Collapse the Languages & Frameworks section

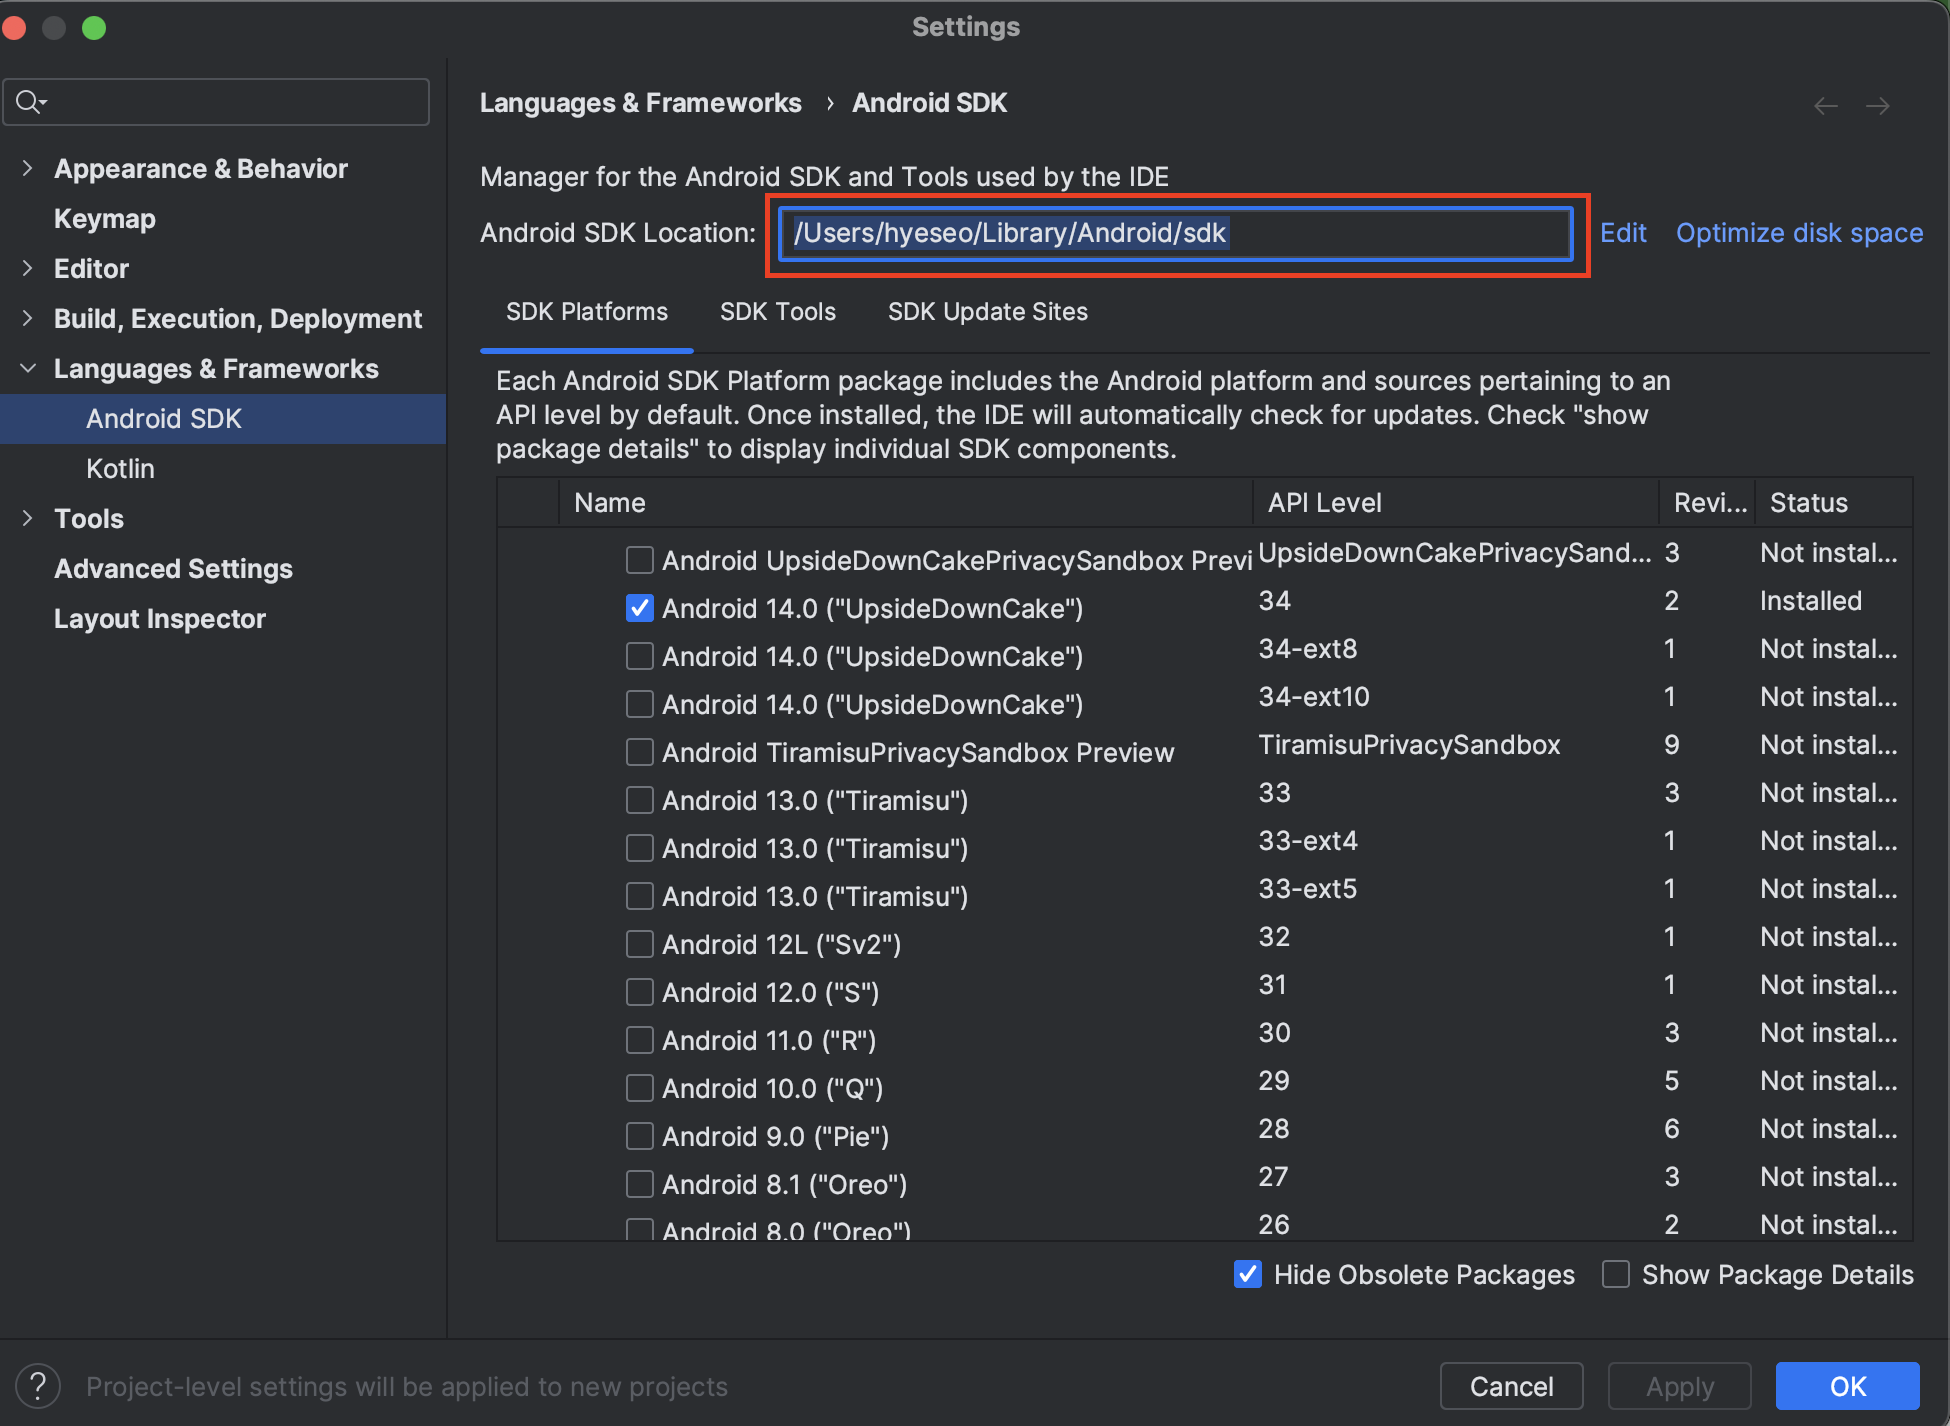pos(28,368)
